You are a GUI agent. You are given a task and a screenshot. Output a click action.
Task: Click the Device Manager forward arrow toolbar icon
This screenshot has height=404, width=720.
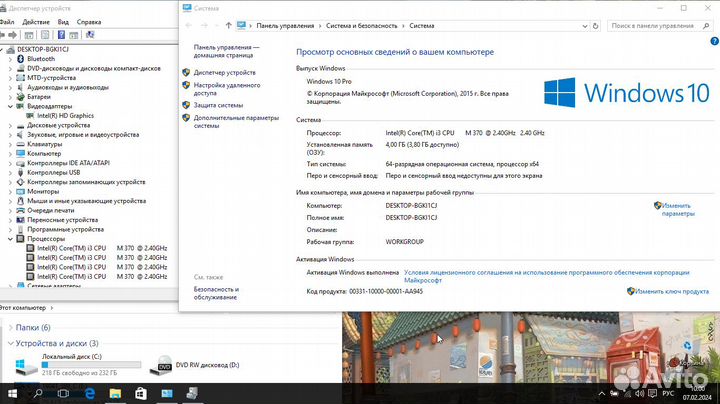[12, 35]
